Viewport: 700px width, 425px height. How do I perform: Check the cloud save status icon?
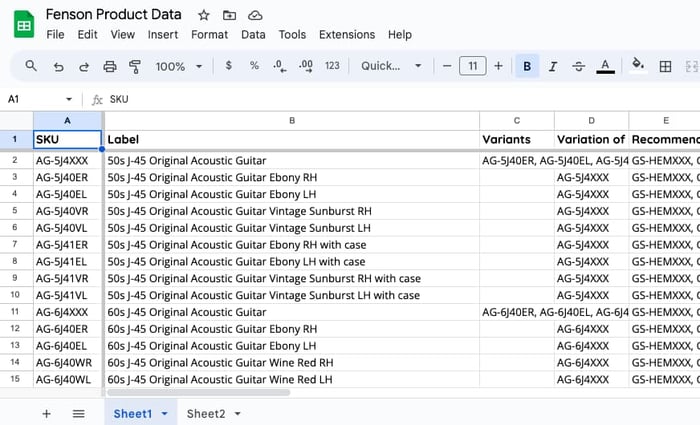(x=255, y=15)
